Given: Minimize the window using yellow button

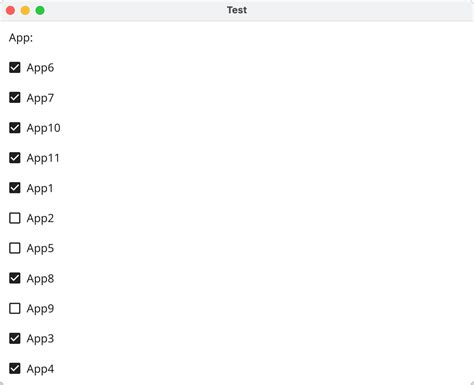Looking at the screenshot, I should click(25, 11).
